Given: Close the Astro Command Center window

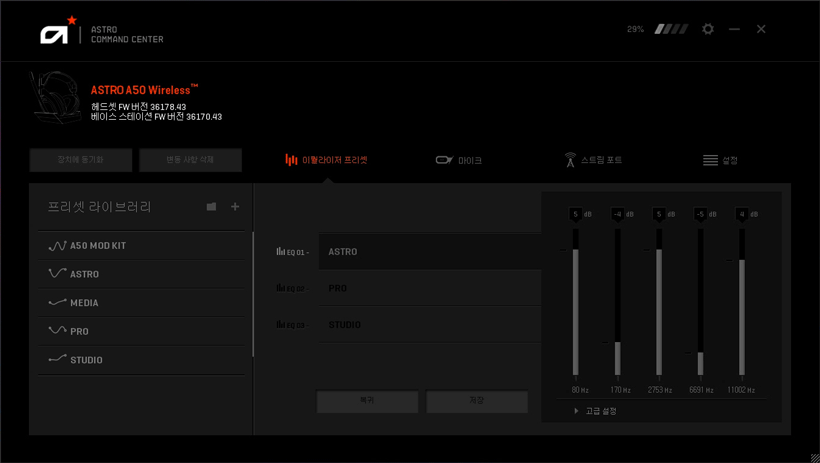Looking at the screenshot, I should pos(761,29).
